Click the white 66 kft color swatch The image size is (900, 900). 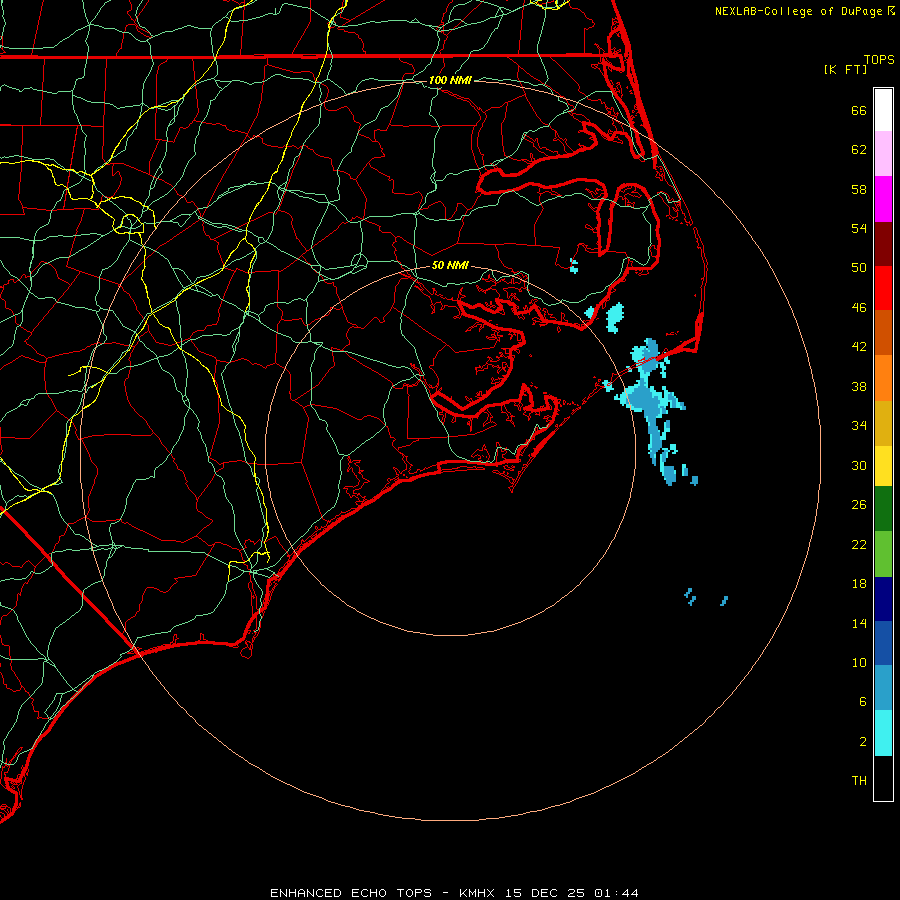tap(883, 110)
